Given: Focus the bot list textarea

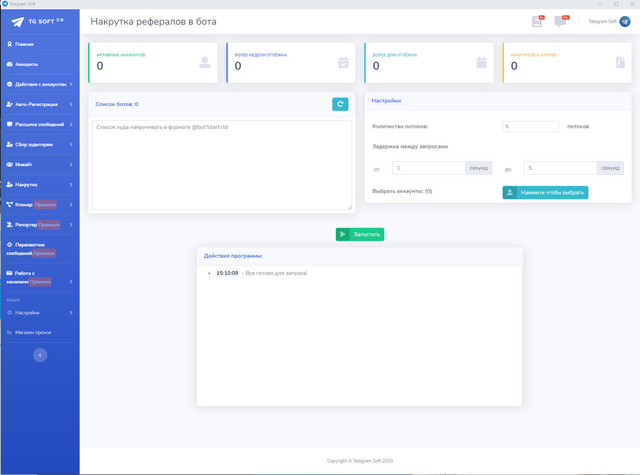Looking at the screenshot, I should pyautogui.click(x=222, y=165).
